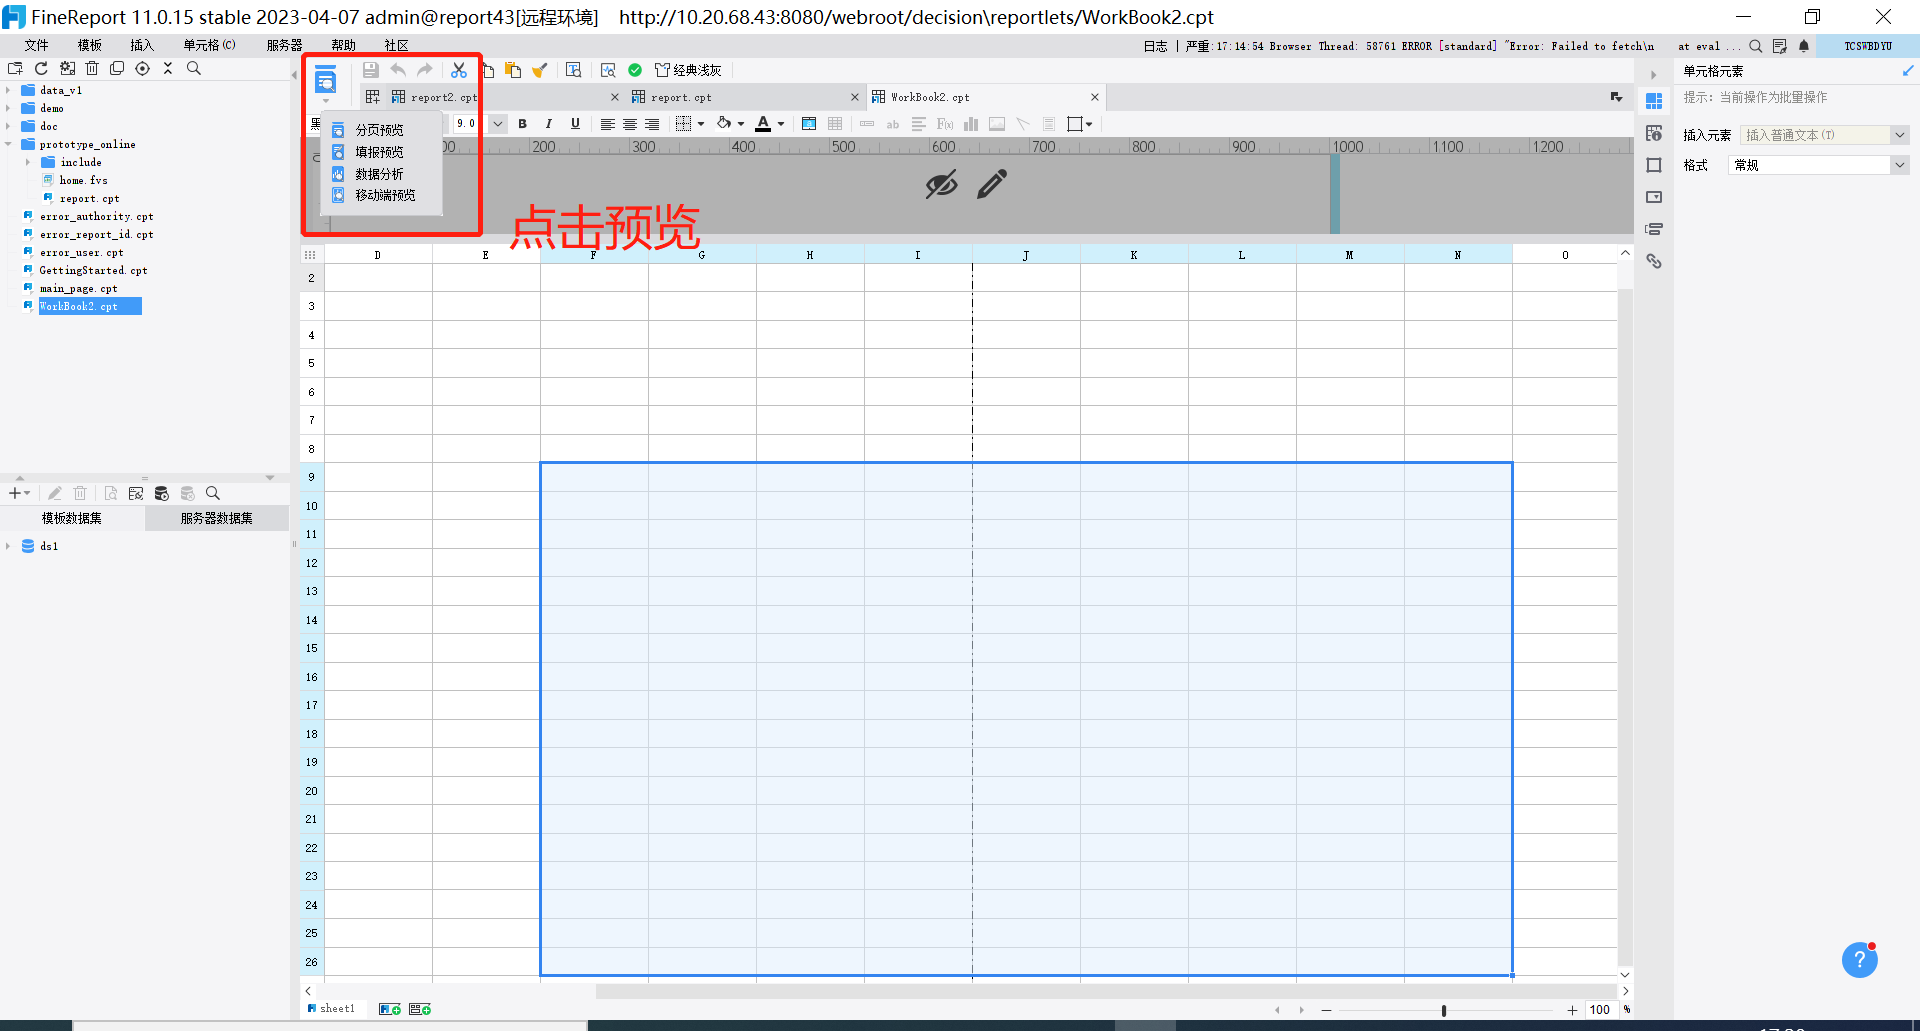Toggle bold formatting
Viewport: 1920px width, 1031px height.
522,124
